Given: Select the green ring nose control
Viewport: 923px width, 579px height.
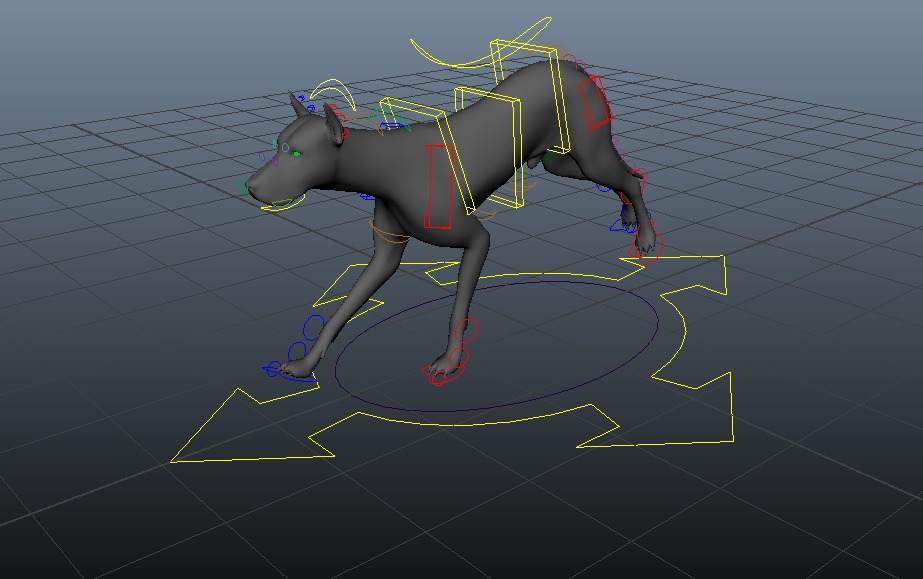Looking at the screenshot, I should coord(243,186).
